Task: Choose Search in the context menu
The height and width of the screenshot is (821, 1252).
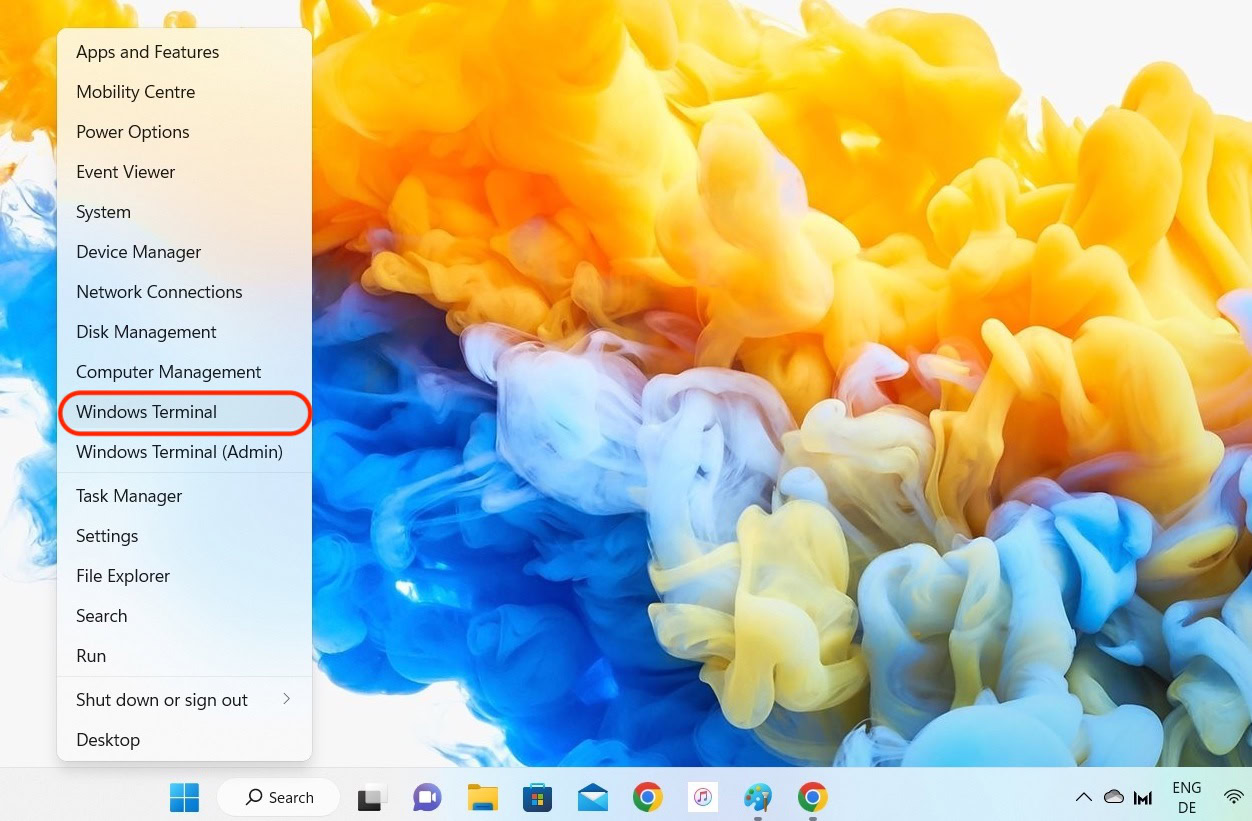Action: point(185,616)
